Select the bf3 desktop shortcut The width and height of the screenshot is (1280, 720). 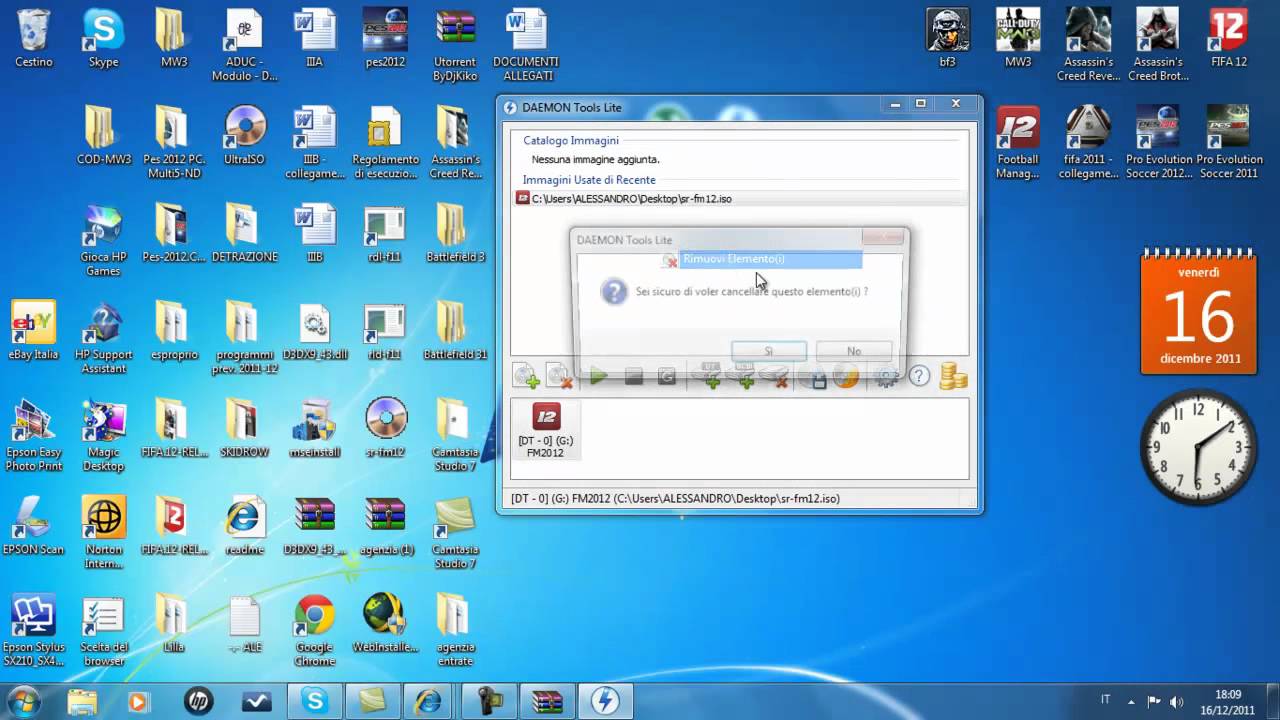(x=947, y=39)
